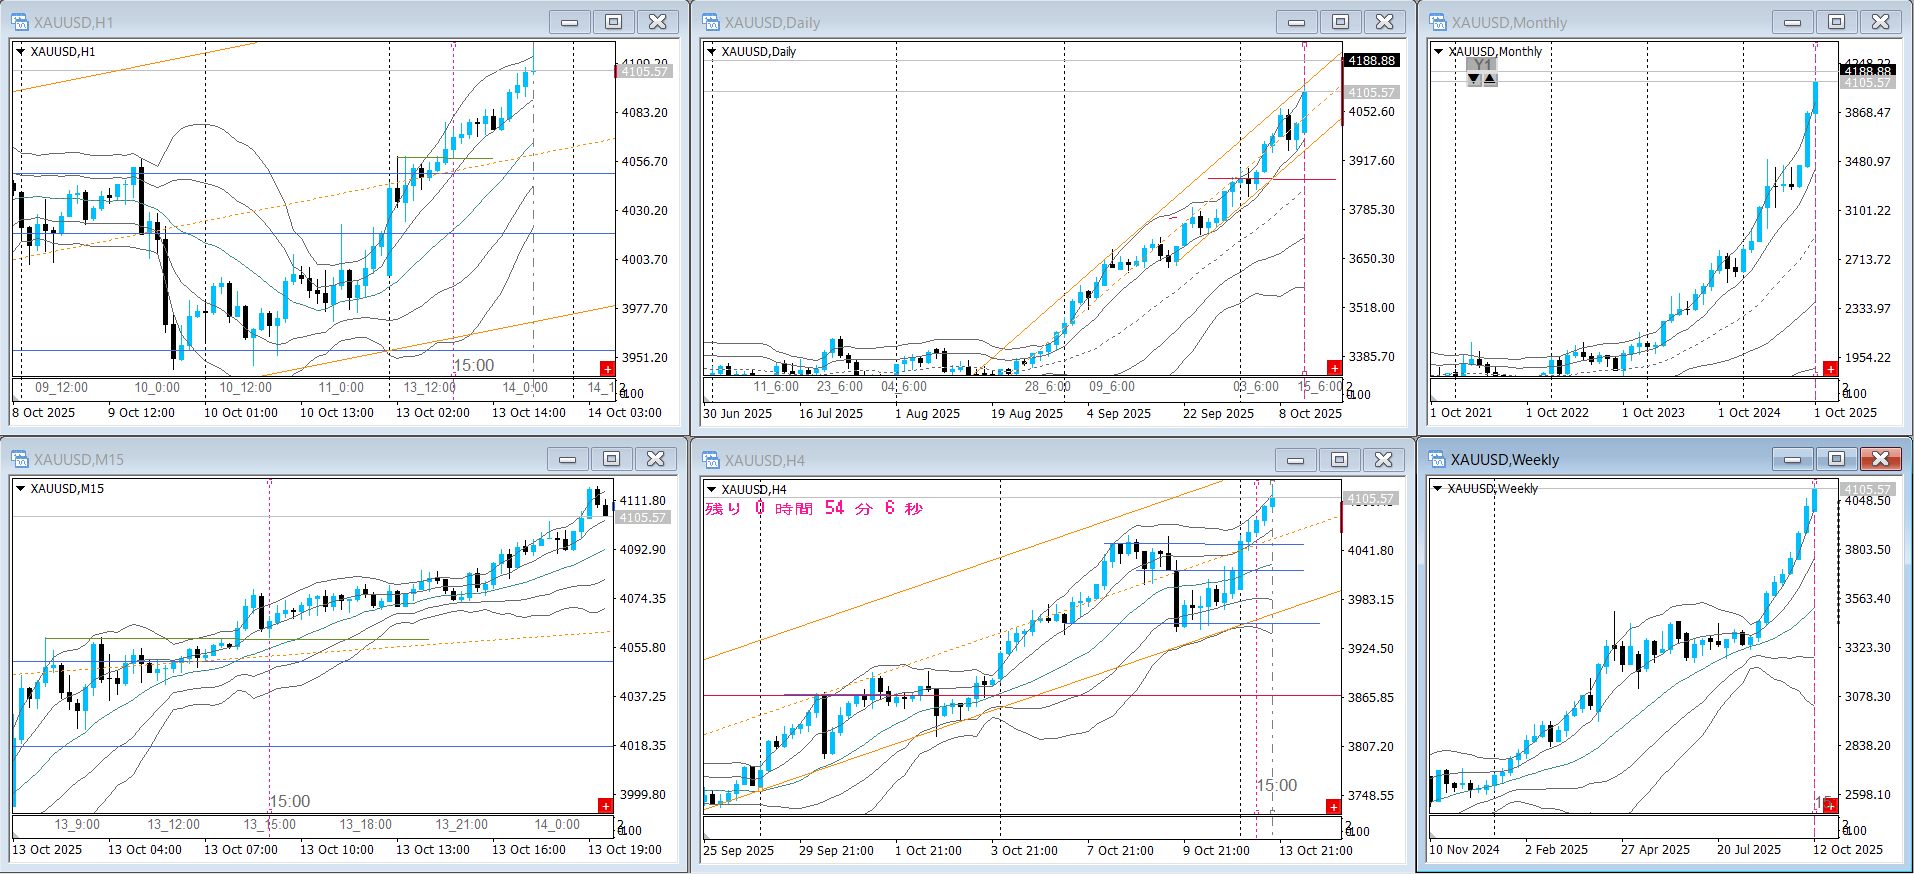
Task: Click the 4188.88 price label on Daily chart
Action: [x=1371, y=61]
